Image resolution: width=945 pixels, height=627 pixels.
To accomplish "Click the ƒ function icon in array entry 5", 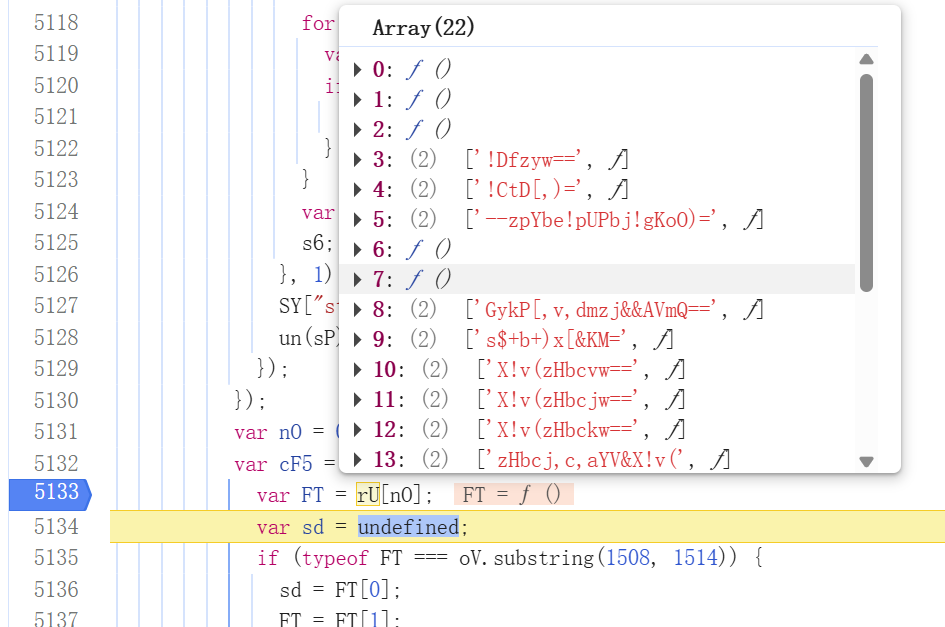I will click(754, 220).
